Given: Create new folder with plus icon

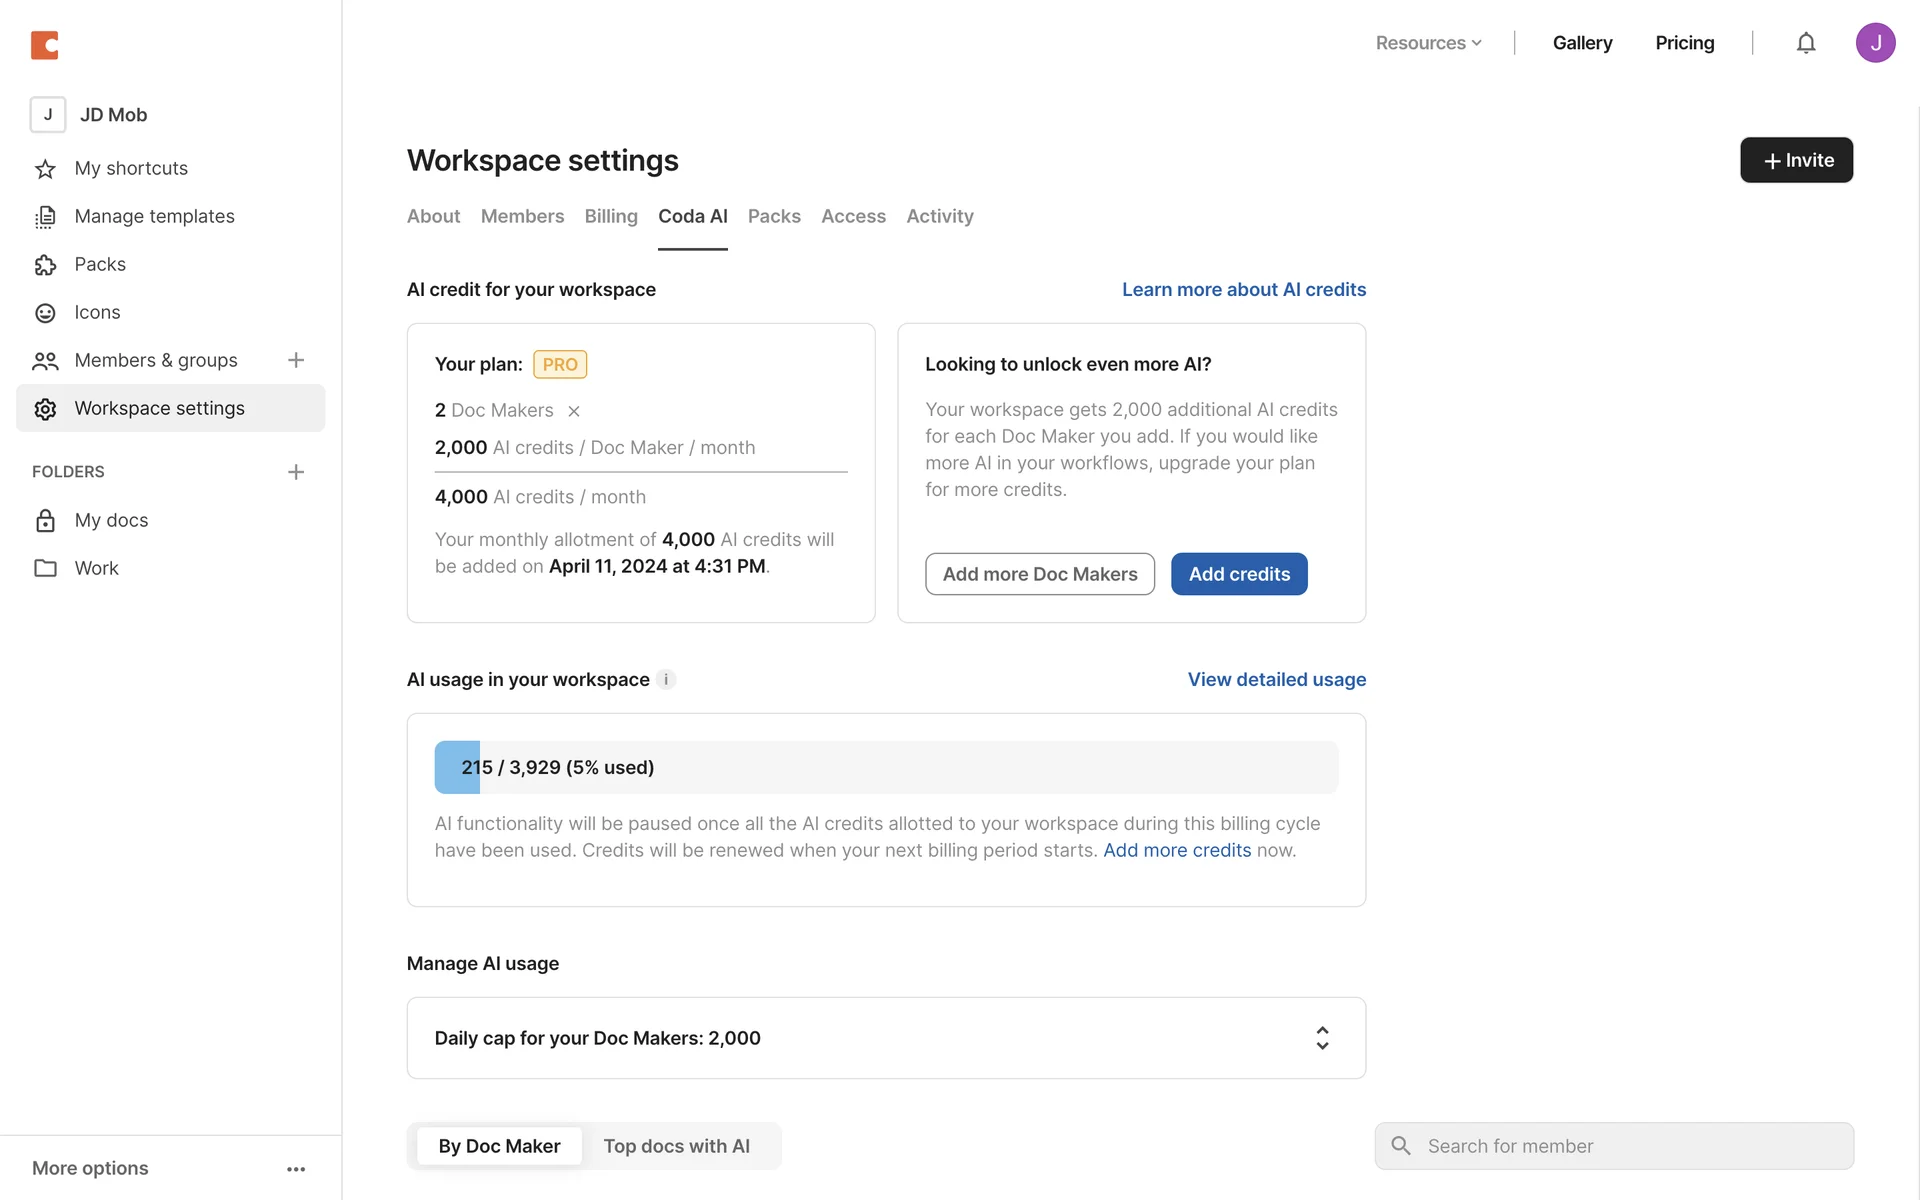Looking at the screenshot, I should [296, 472].
